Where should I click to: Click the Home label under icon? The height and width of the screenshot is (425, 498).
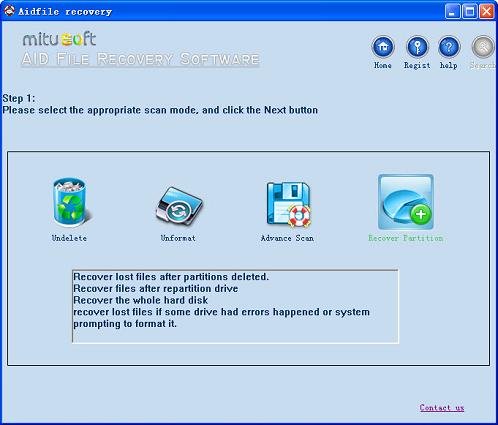(x=383, y=65)
